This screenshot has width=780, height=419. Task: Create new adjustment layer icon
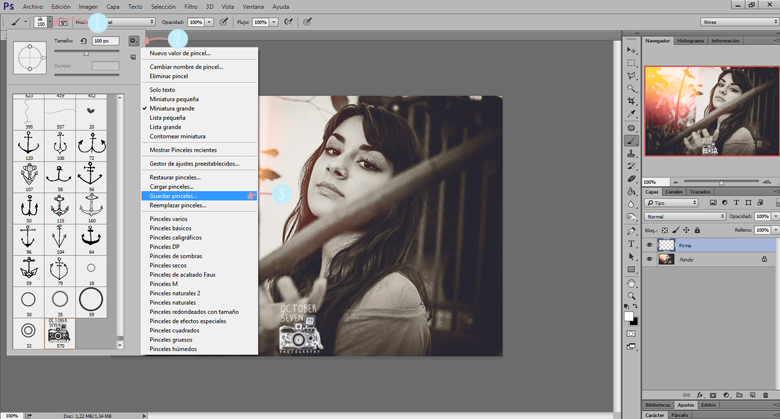coord(726,395)
